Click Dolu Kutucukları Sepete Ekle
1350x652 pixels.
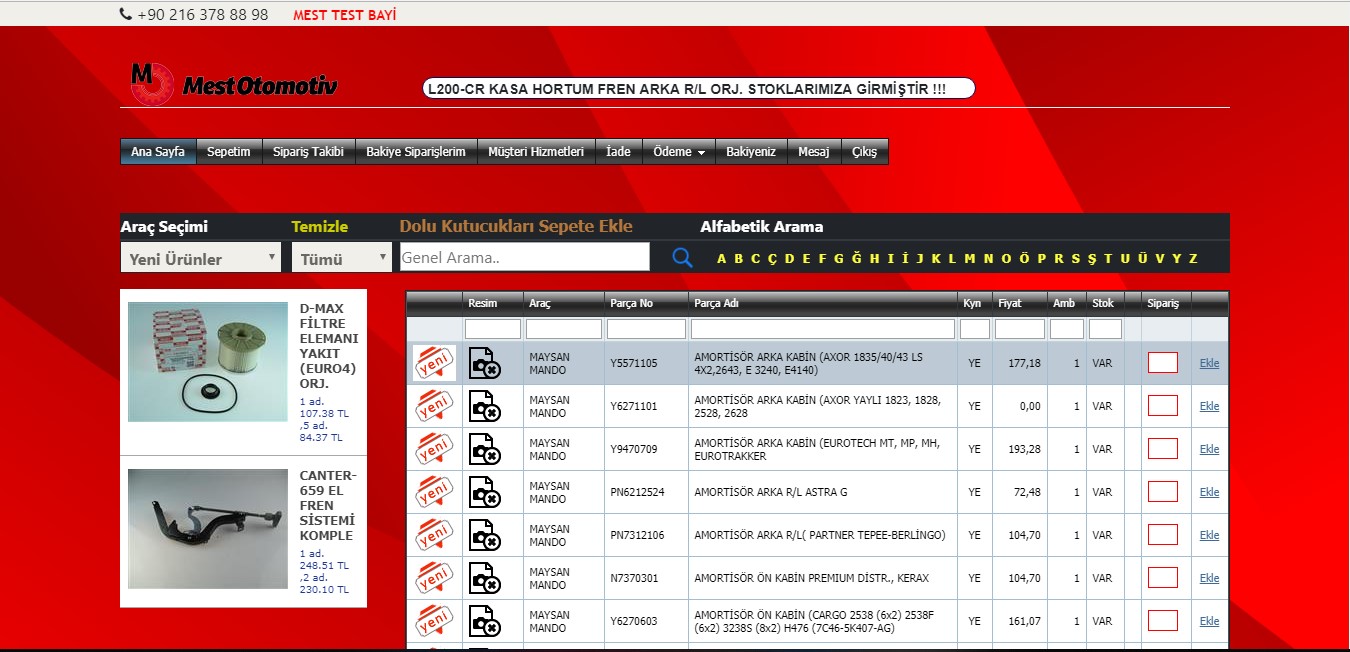516,226
